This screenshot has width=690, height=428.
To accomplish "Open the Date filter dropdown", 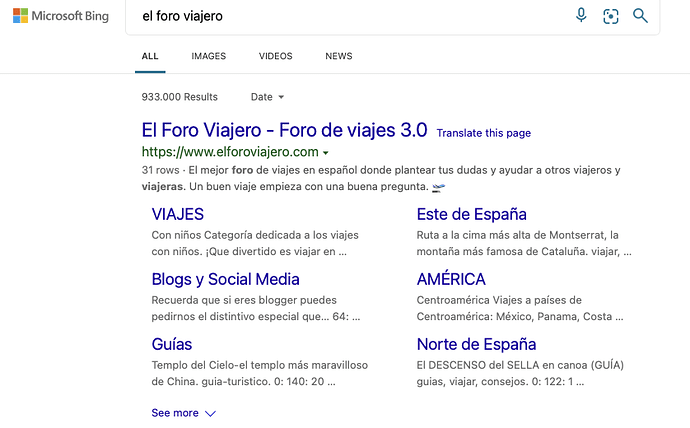I will [x=267, y=97].
